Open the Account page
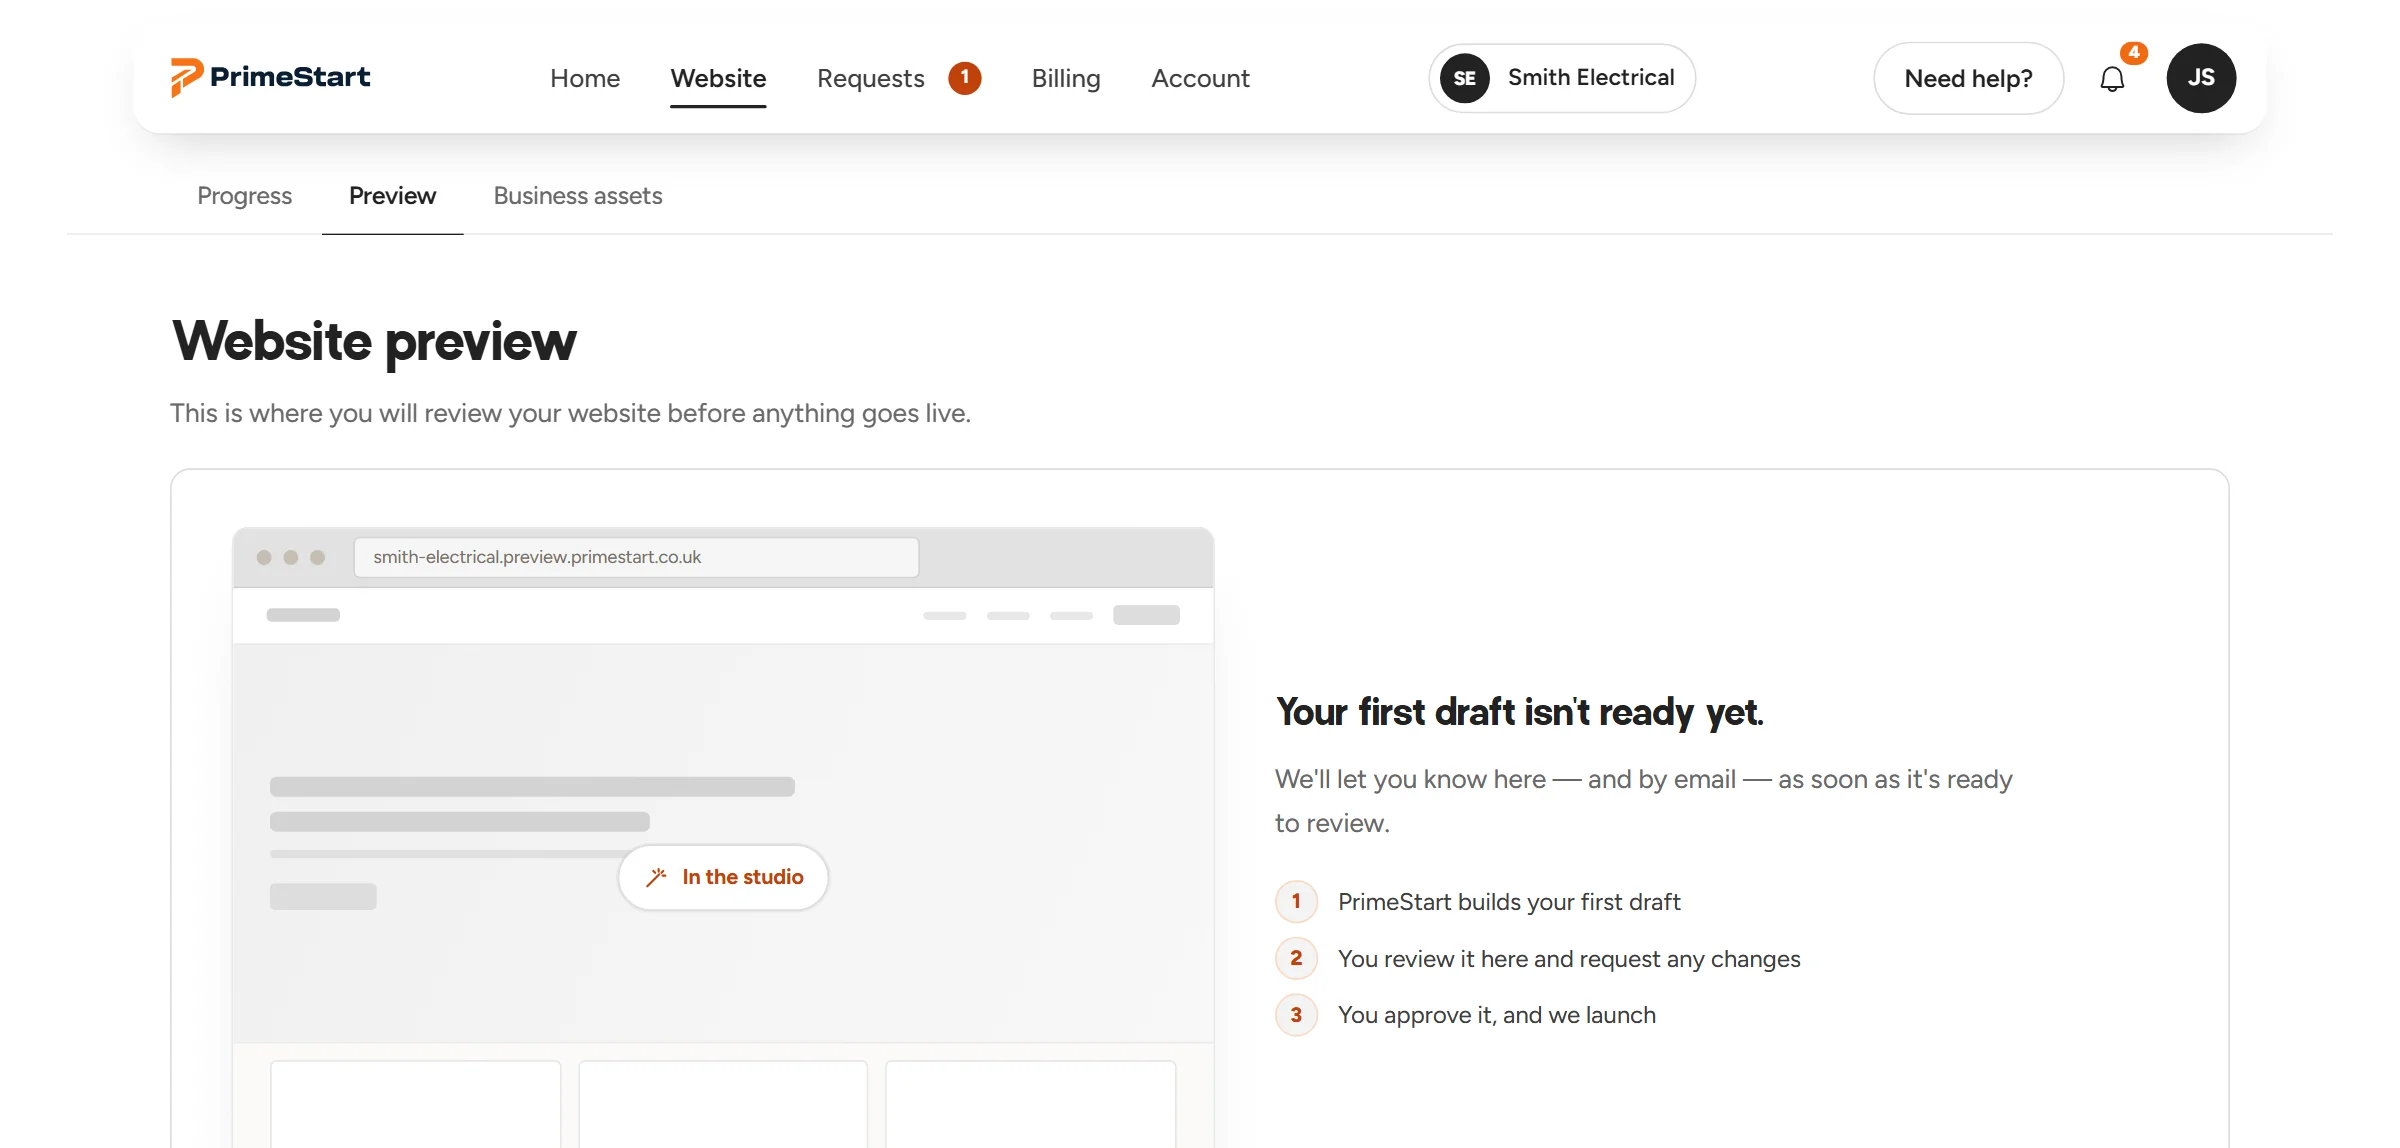 [1200, 78]
